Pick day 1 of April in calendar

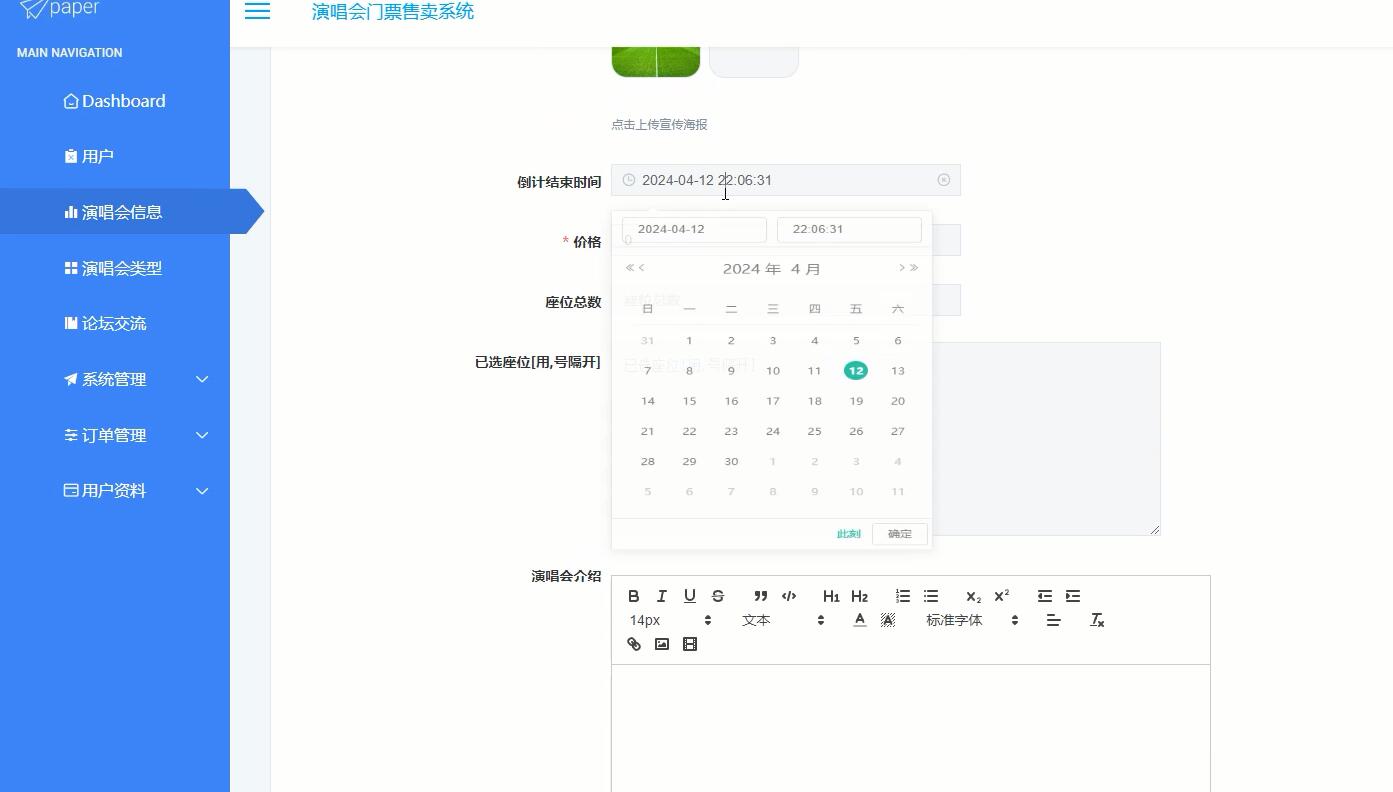689,341
